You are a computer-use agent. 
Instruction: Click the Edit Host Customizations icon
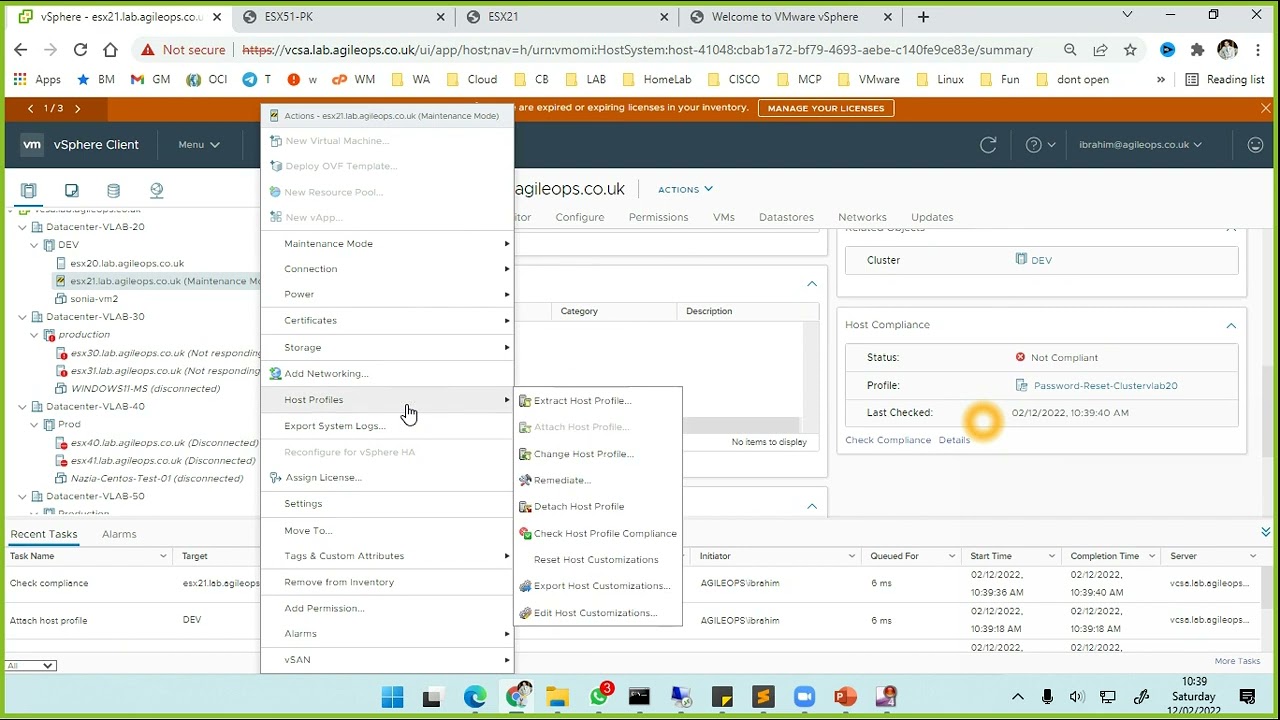(x=525, y=613)
